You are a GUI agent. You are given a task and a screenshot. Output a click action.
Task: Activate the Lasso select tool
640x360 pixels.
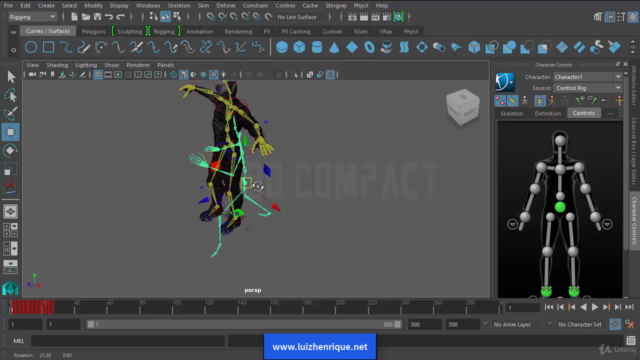11,95
